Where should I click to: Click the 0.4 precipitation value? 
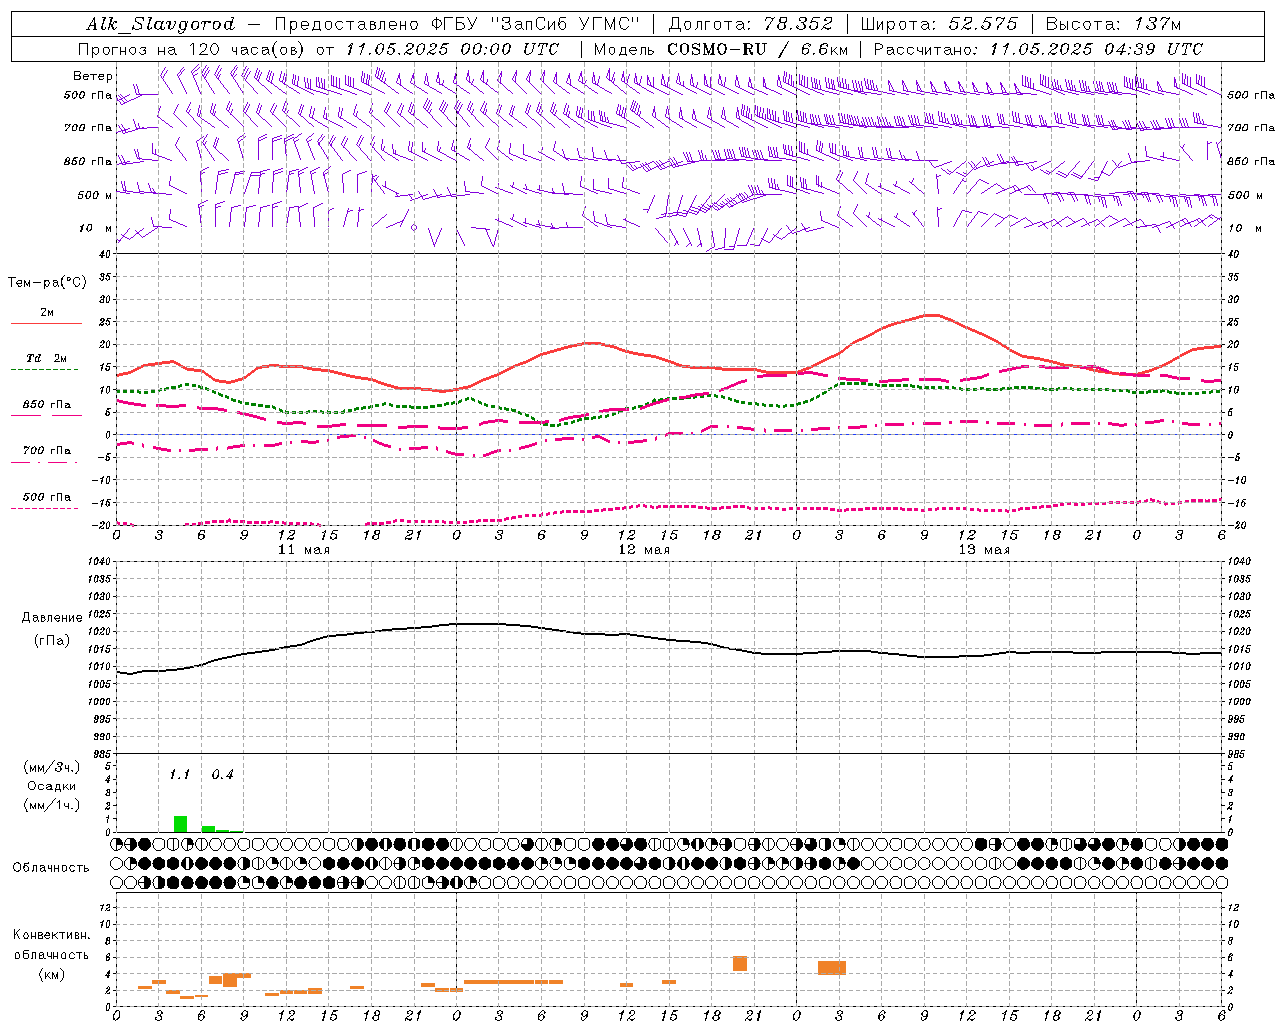222,775
